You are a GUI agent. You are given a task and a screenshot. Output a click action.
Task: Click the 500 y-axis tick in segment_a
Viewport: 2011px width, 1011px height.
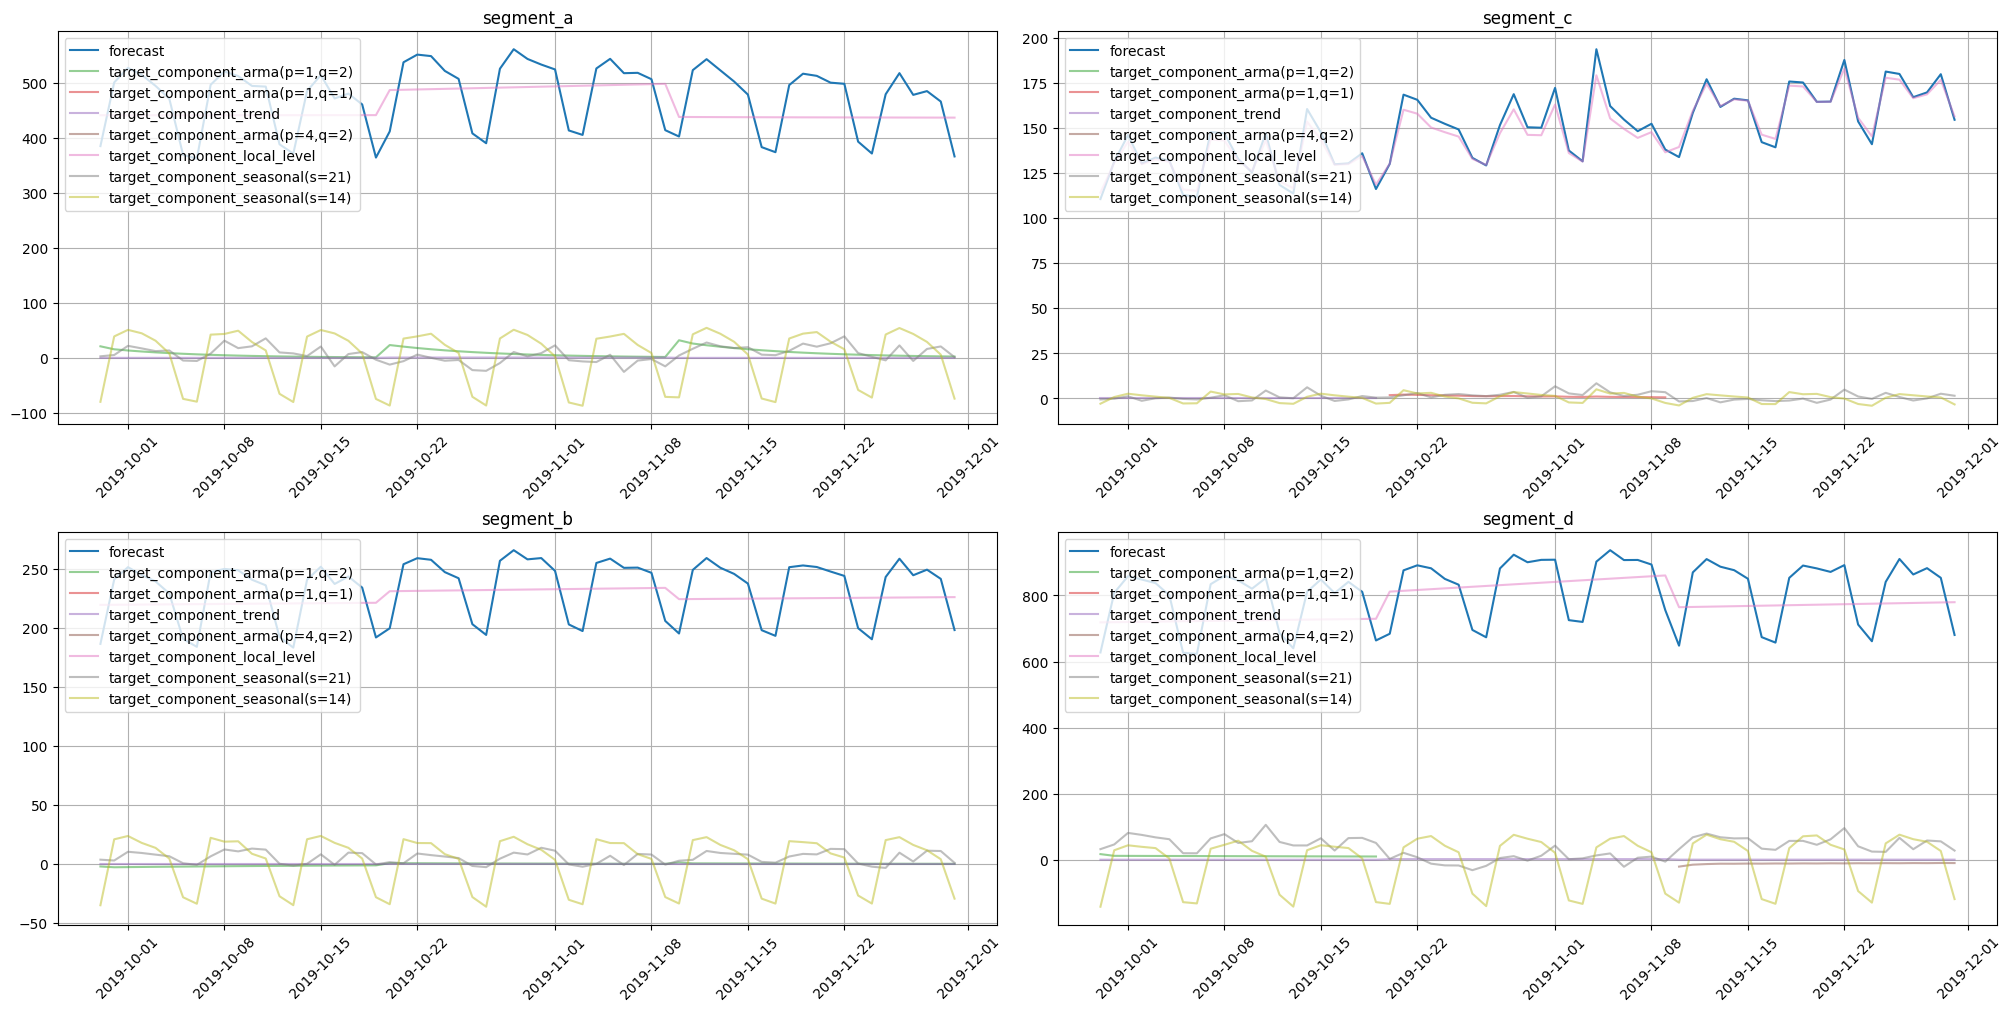click(36, 83)
